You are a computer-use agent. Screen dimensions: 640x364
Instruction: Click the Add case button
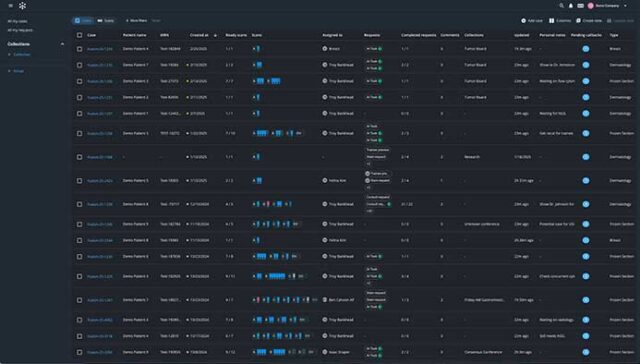532,20
